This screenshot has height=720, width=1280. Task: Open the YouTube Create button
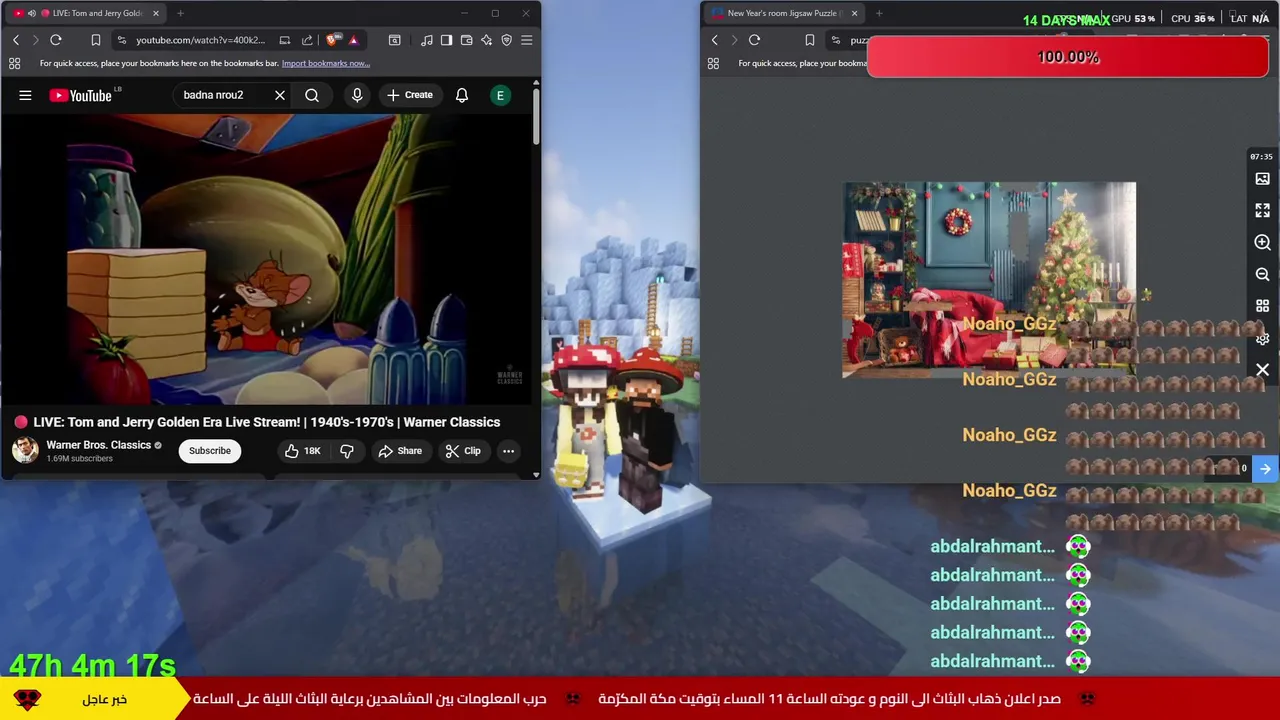pos(410,95)
